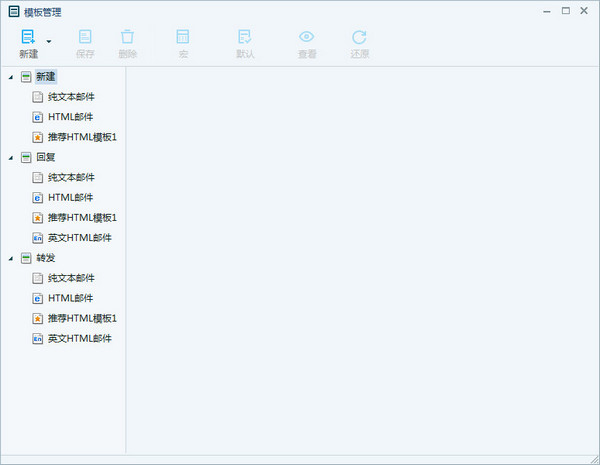Select 英文HTML邮件 under the 回复 group
The image size is (600, 465).
(80, 238)
